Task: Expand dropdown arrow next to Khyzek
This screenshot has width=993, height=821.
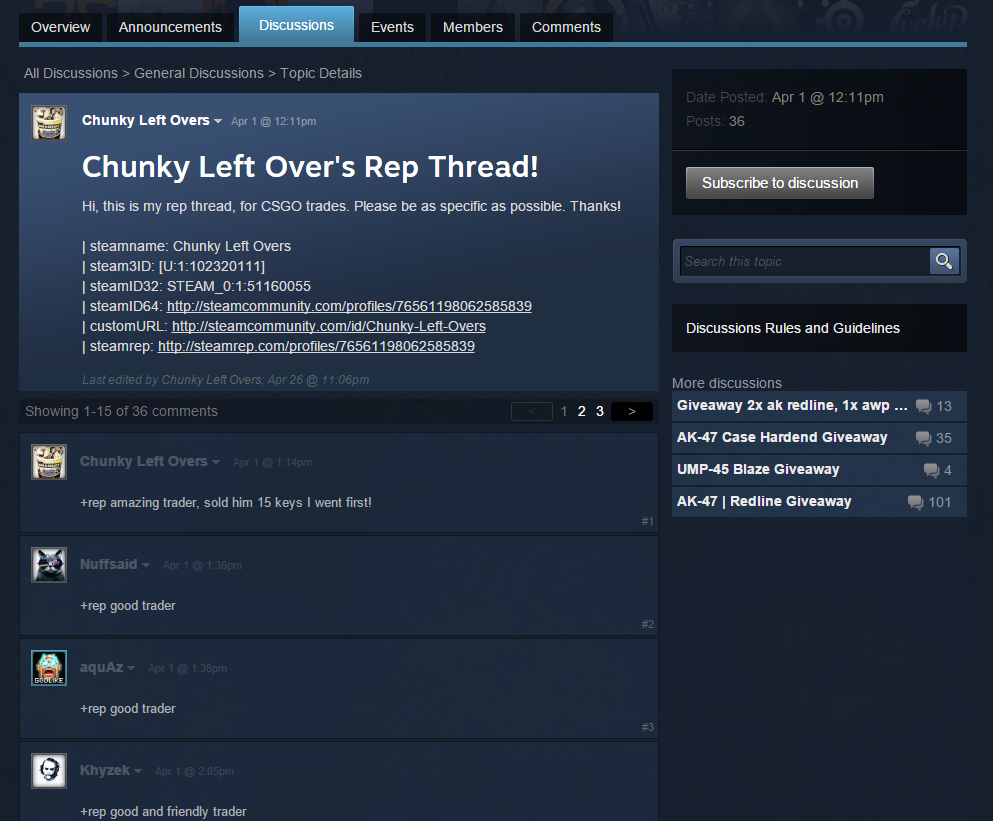Action: [x=138, y=772]
